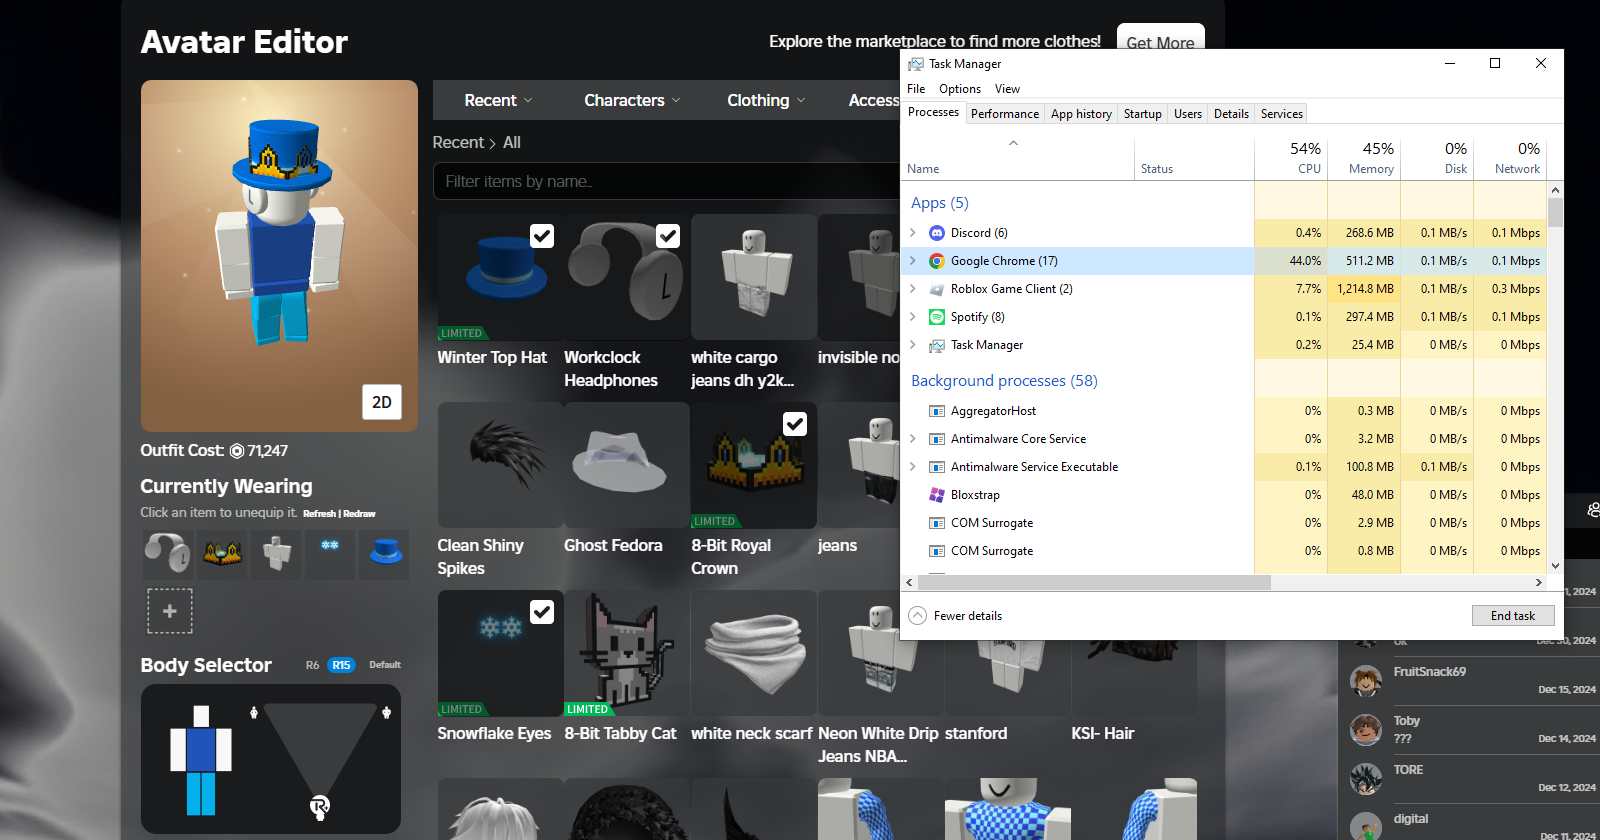Uncheck the Winter Top Hat checkbox
Viewport: 1600px width, 840px height.
pos(542,236)
